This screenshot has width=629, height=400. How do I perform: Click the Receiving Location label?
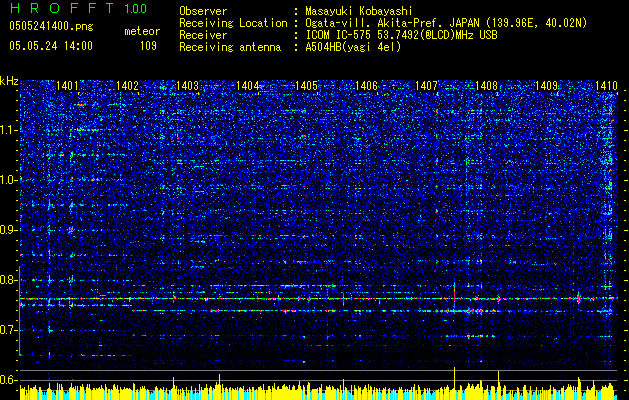(233, 23)
